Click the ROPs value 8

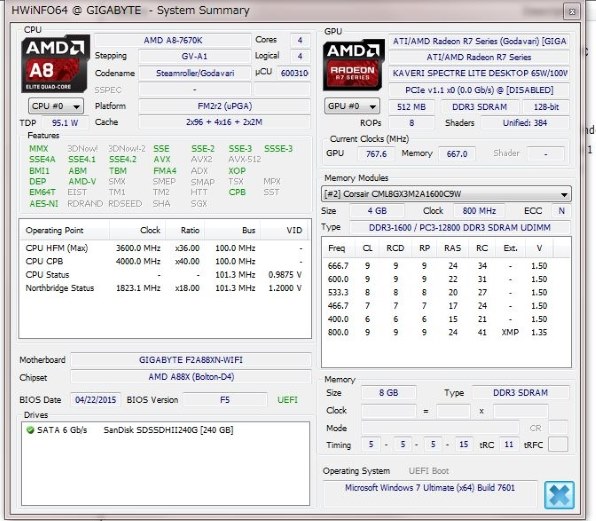(x=411, y=123)
